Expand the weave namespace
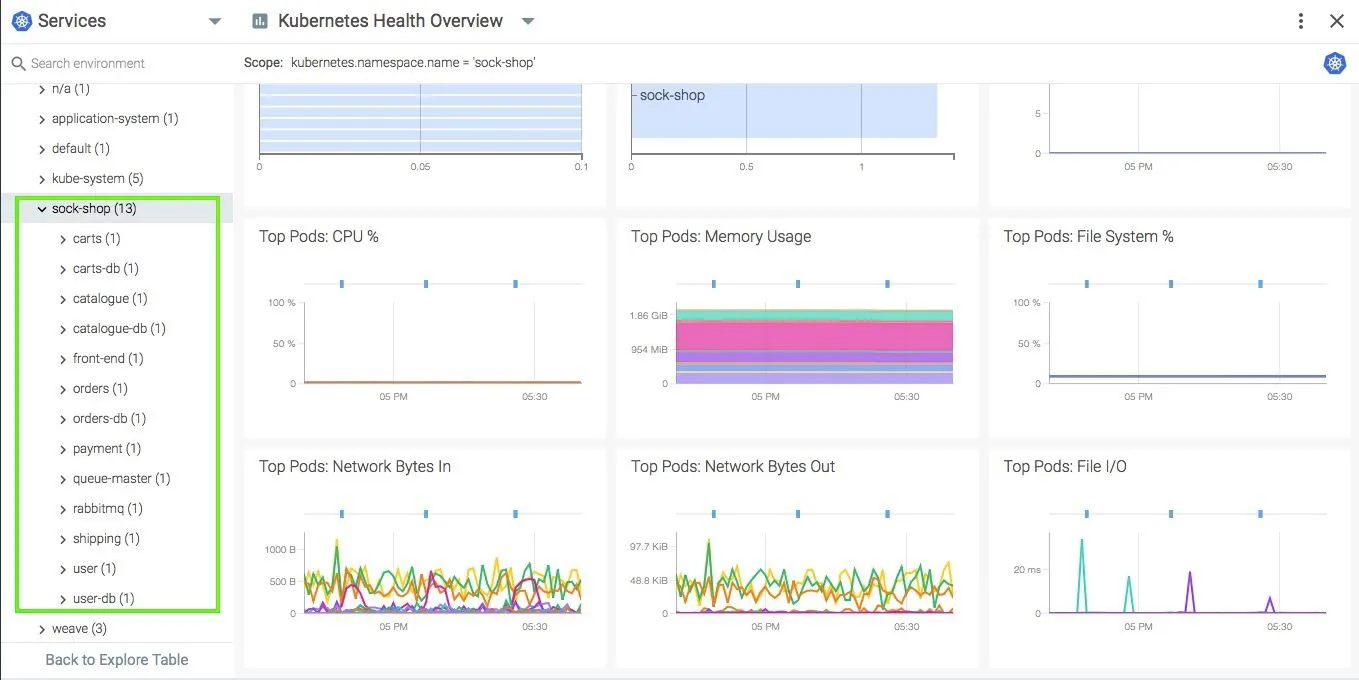Image resolution: width=1359 pixels, height=680 pixels. point(42,629)
